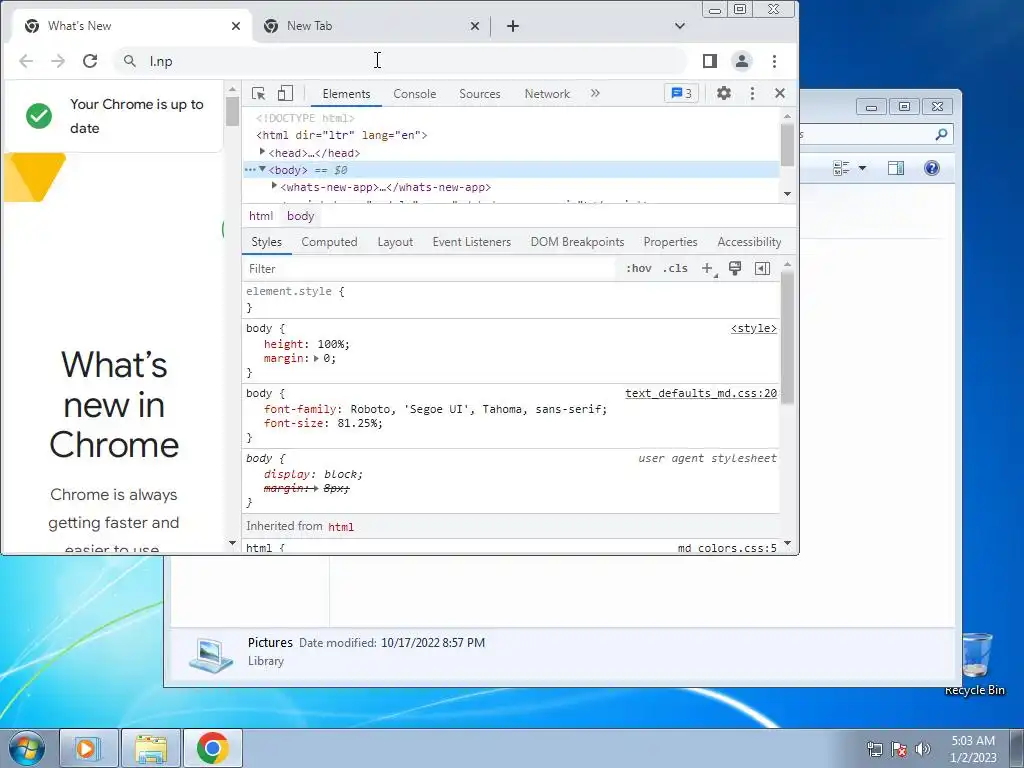
Task: Toggle the .cls class editor
Action: pyautogui.click(x=675, y=268)
